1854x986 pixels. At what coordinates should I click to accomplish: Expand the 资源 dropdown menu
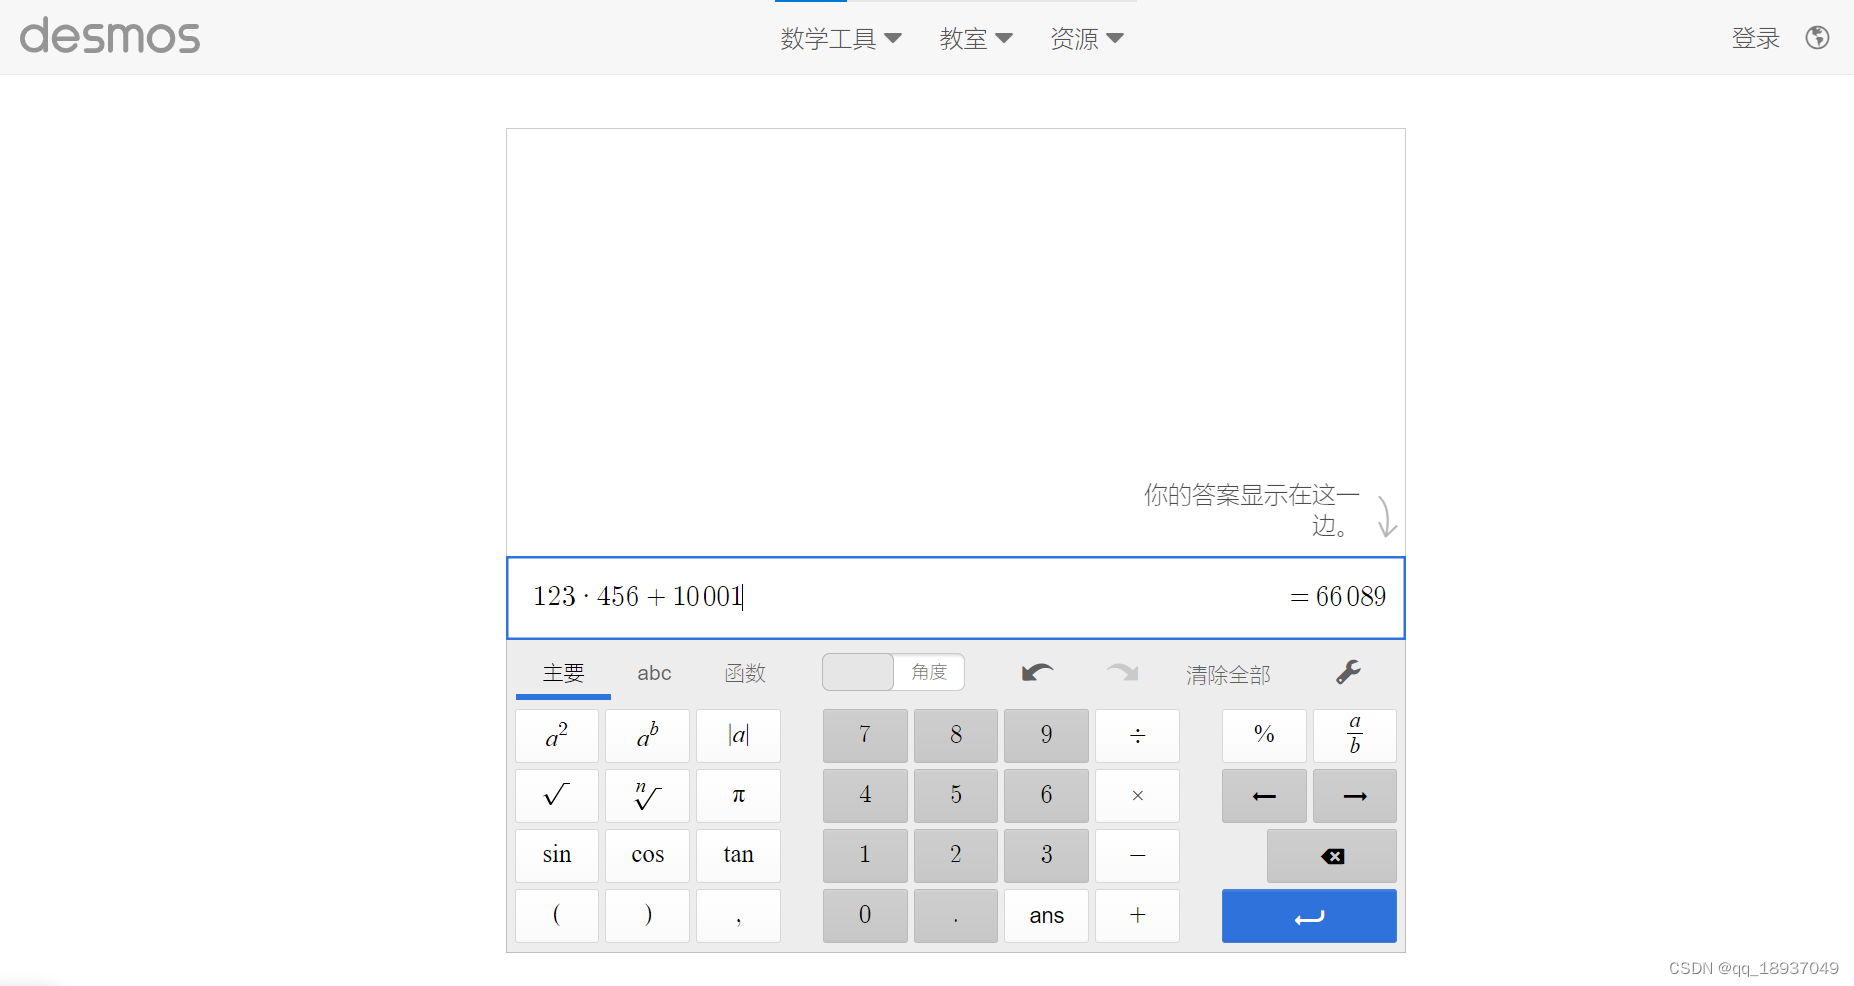point(1087,39)
